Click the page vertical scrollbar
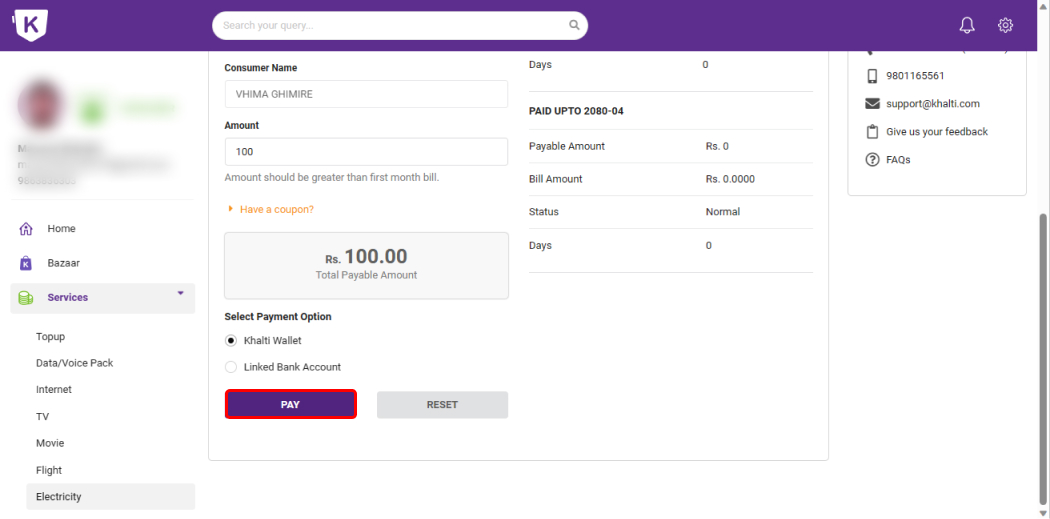 click(x=1044, y=358)
